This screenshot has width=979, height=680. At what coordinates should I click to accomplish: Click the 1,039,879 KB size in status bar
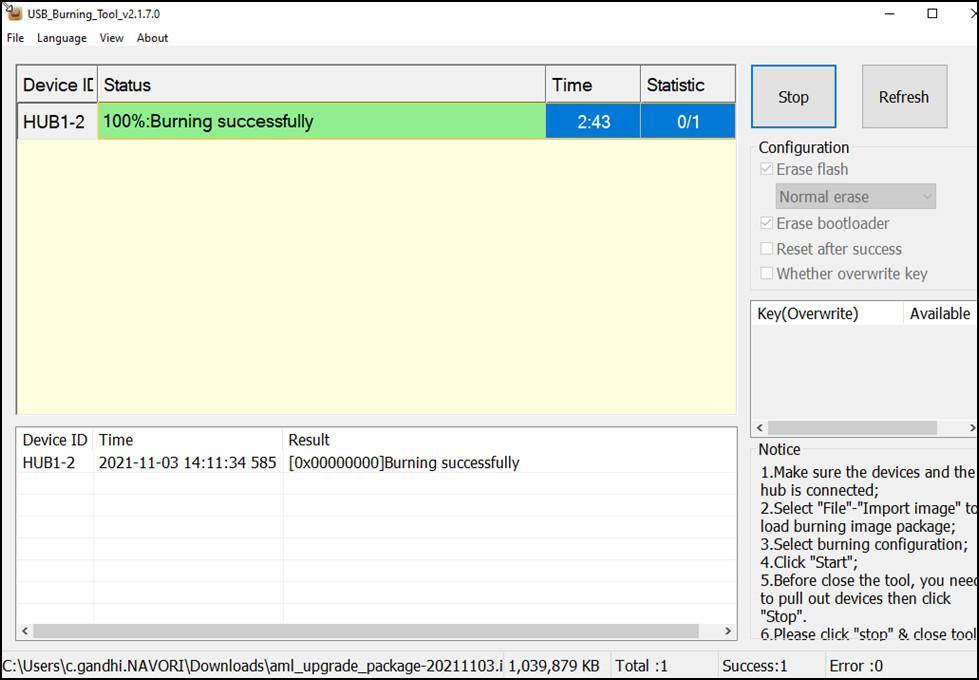(554, 666)
